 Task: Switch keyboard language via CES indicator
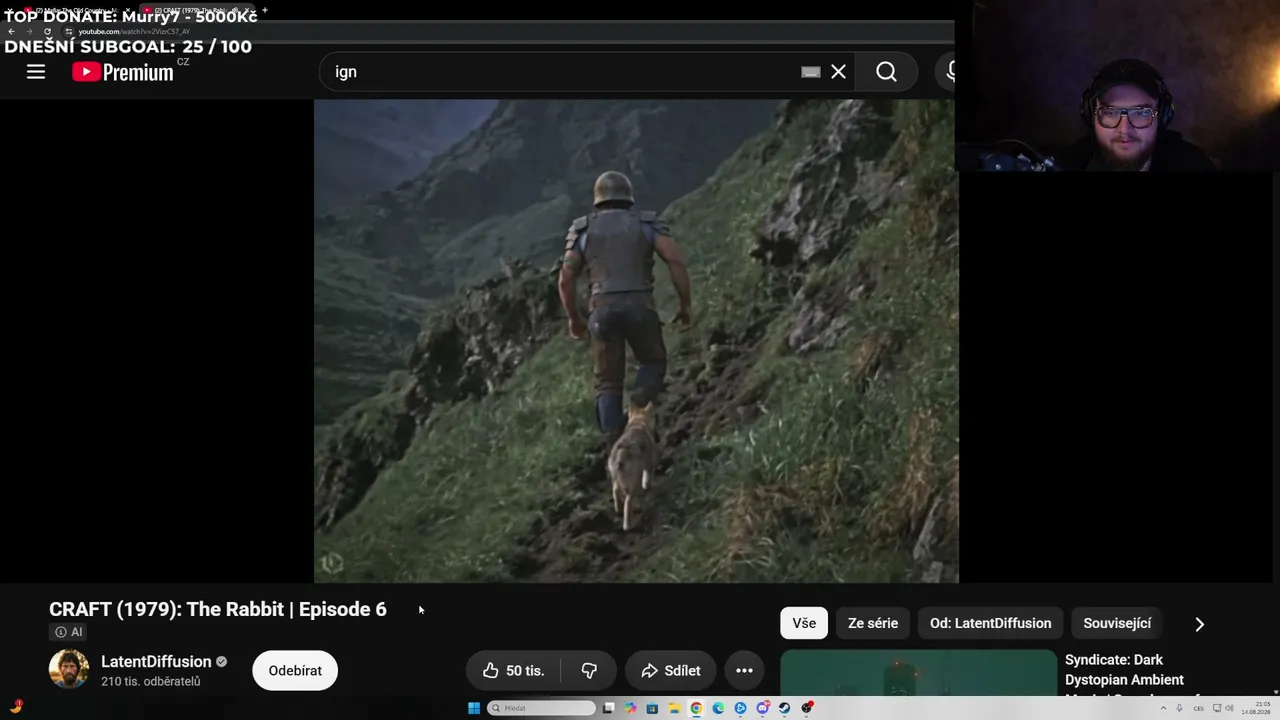1198,708
